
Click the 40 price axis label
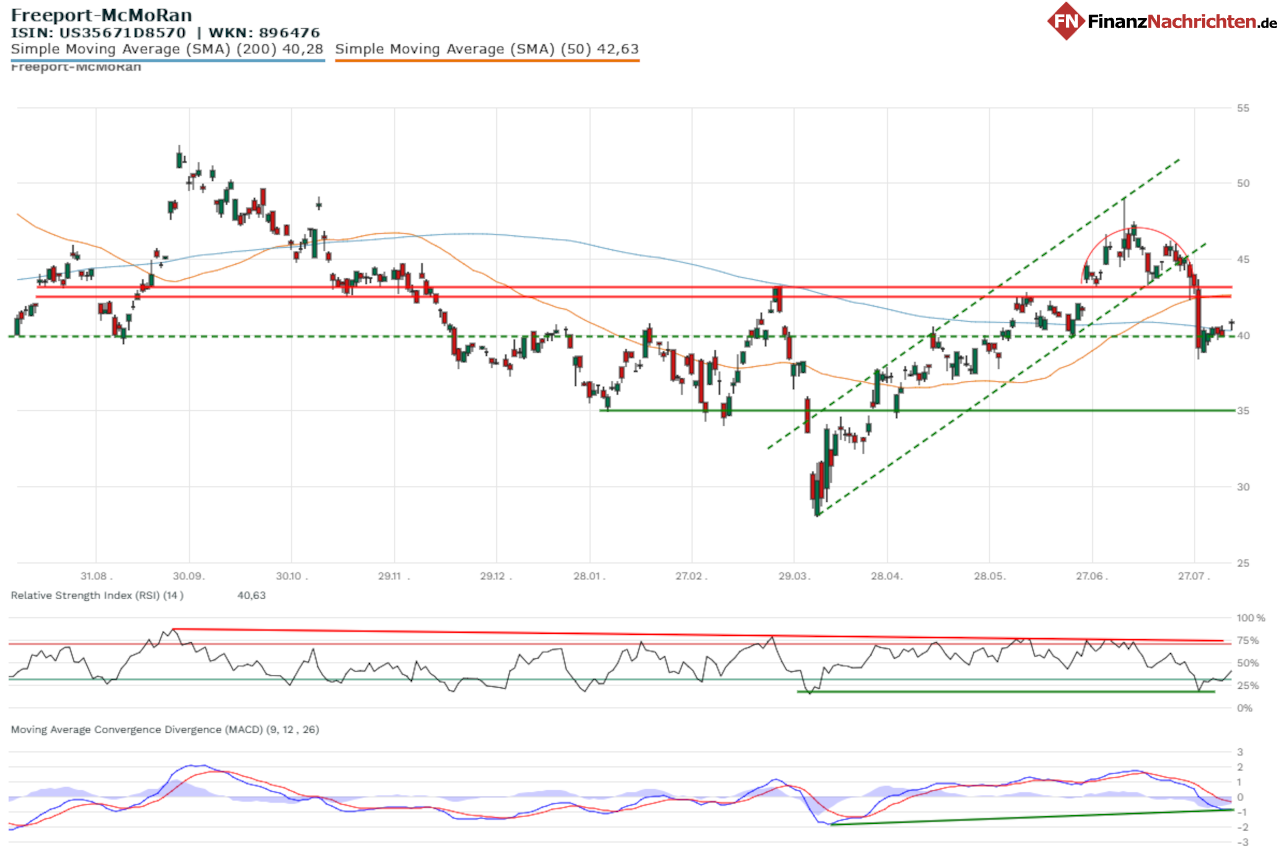[1244, 336]
